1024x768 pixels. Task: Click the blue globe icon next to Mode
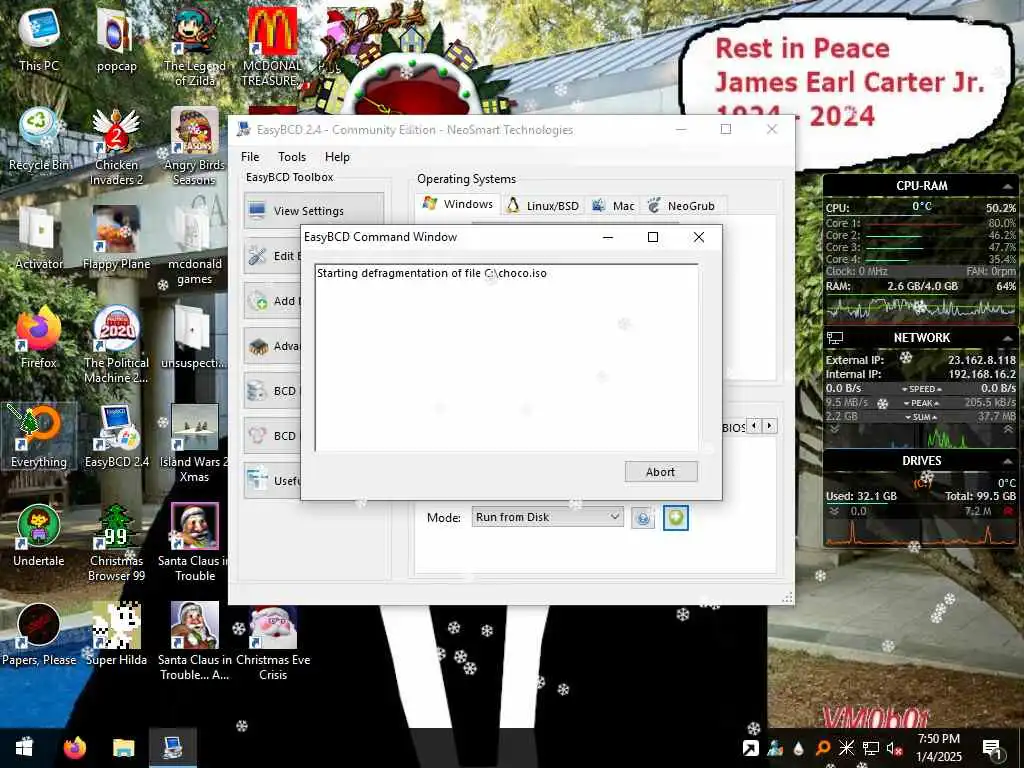click(643, 519)
